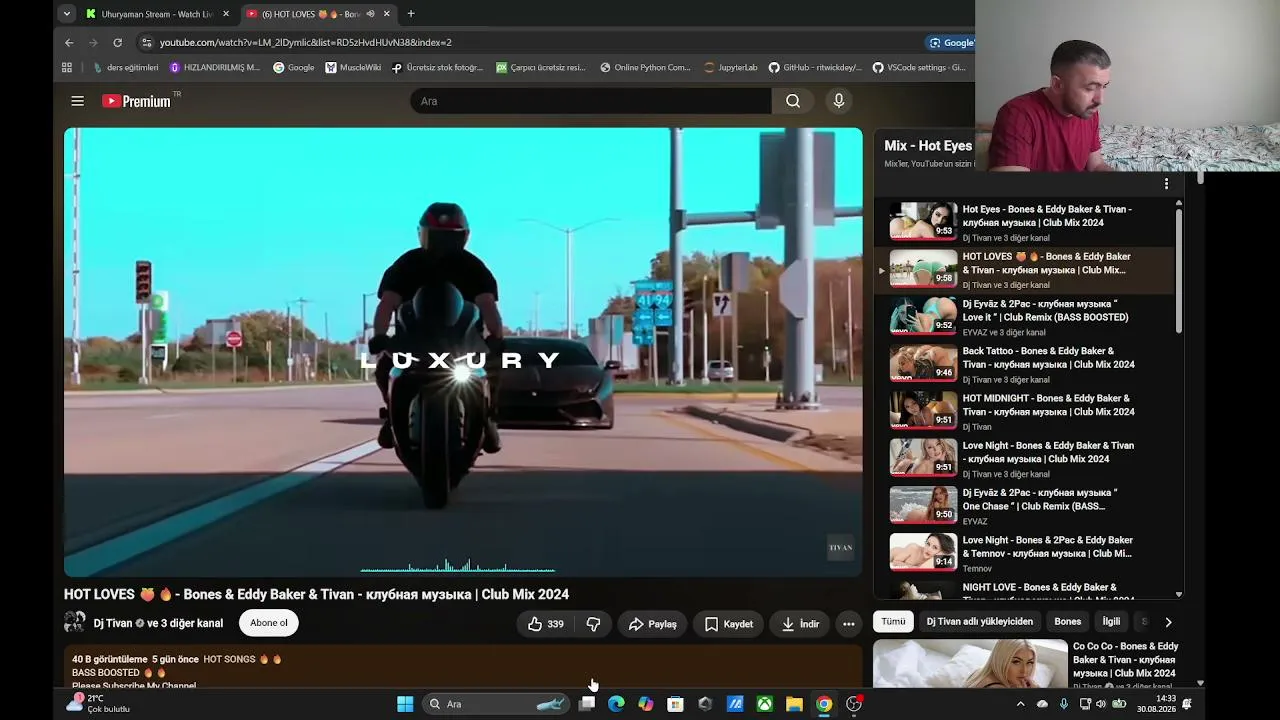This screenshot has height=720, width=1280.
Task: Reload the current page
Action: (117, 43)
